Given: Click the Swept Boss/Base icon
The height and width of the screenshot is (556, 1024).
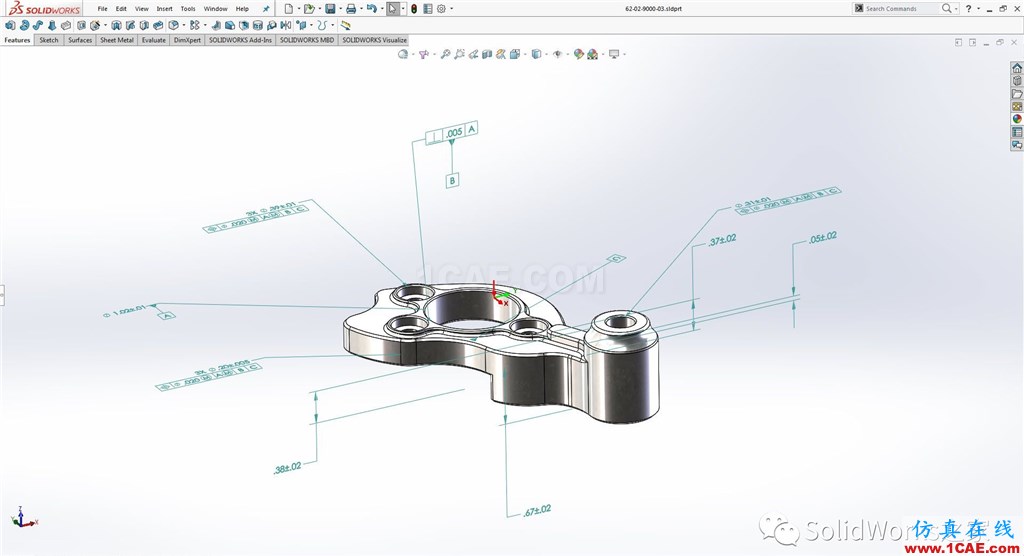Looking at the screenshot, I should point(38,25).
